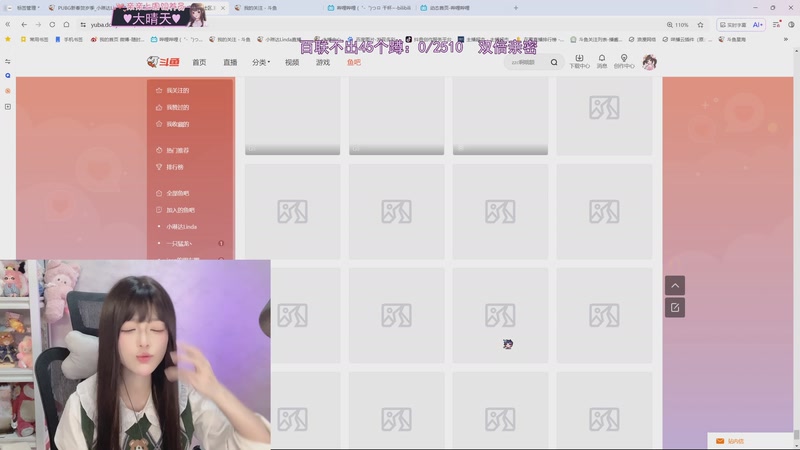Click the browser forward arrow
The height and width of the screenshot is (450, 800).
[x=38, y=24]
